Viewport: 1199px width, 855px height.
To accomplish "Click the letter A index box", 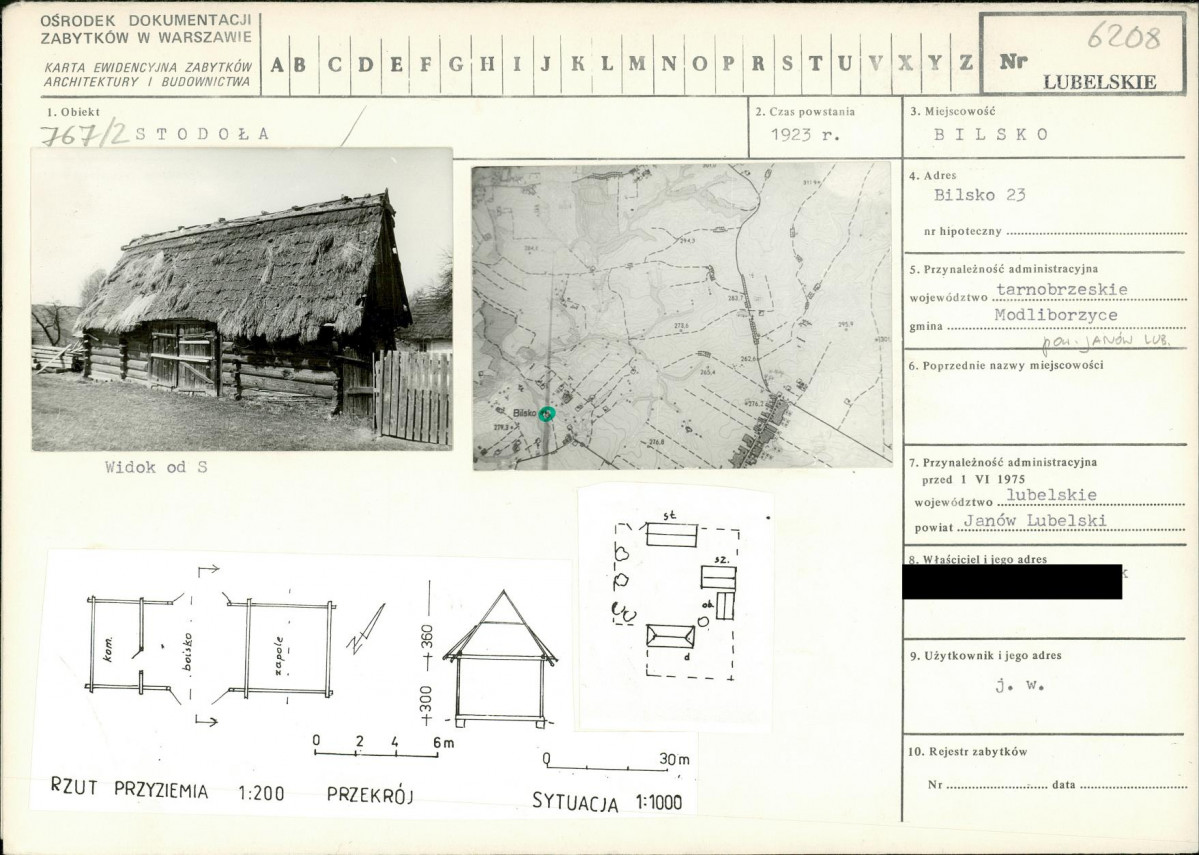I will tap(276, 65).
